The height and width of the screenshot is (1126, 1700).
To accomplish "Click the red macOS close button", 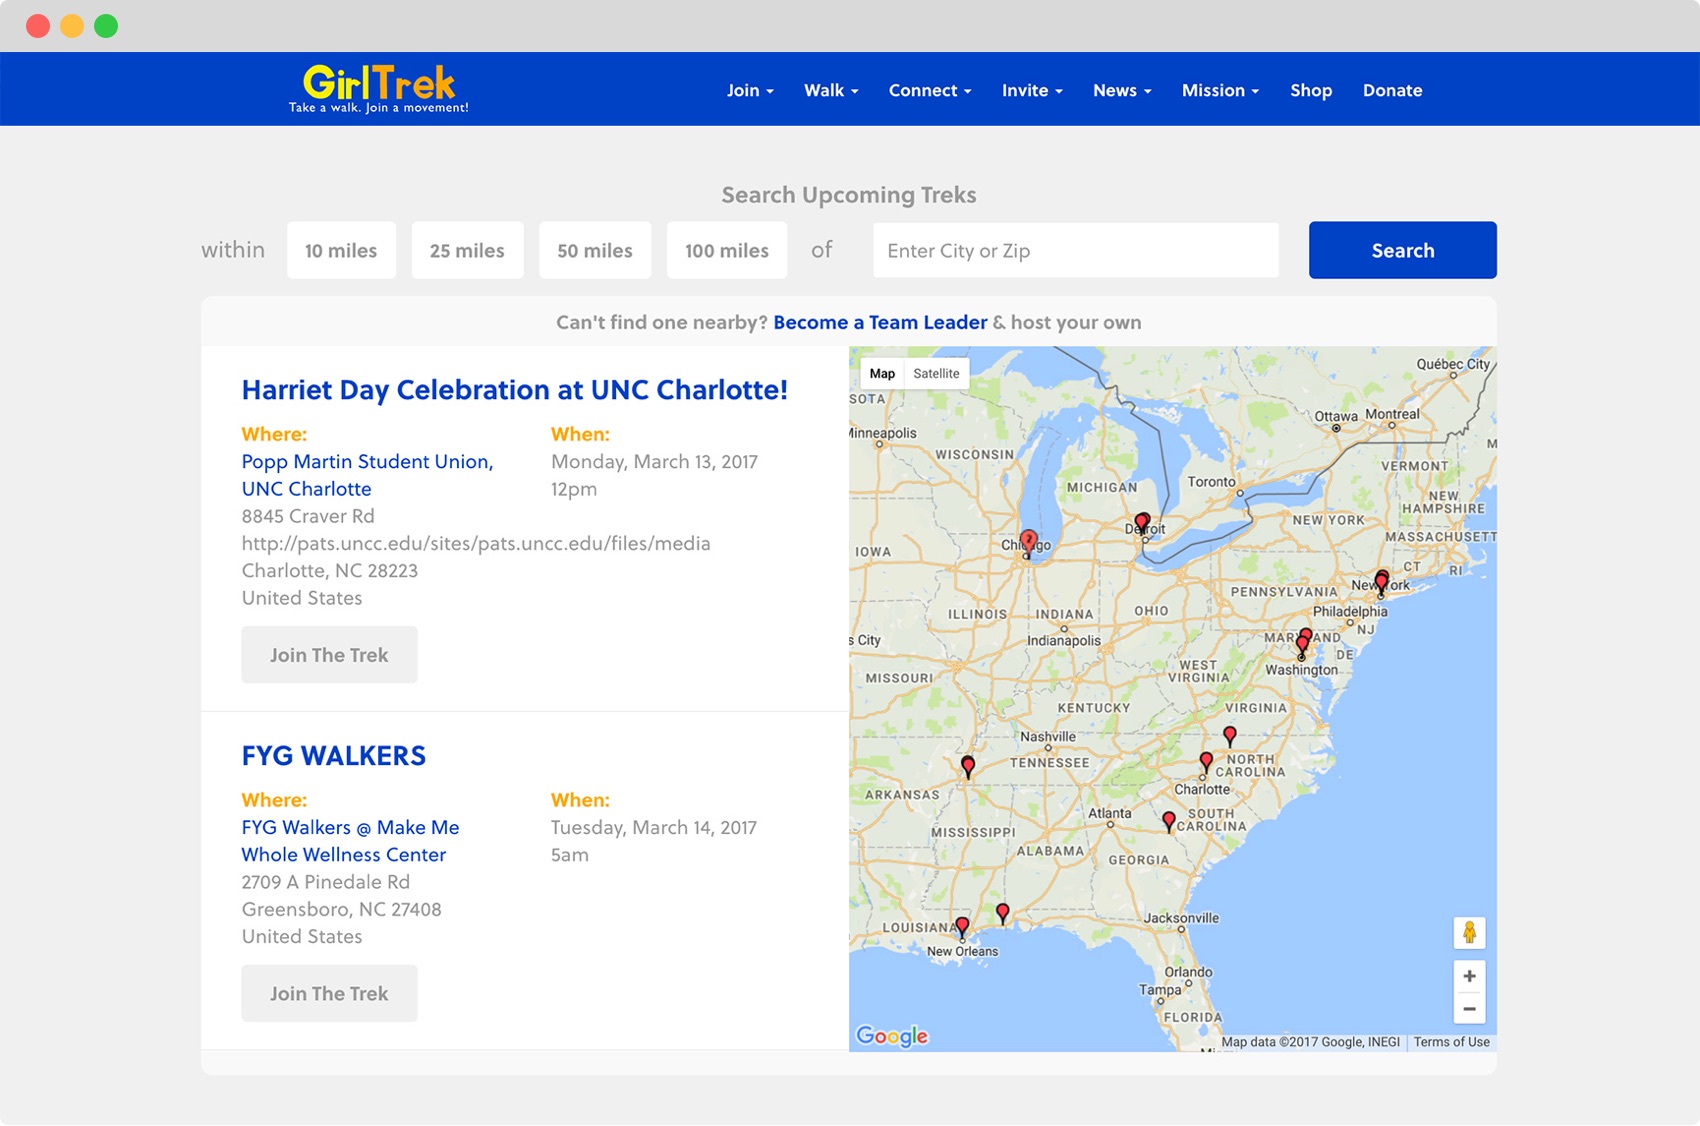I will [x=38, y=26].
